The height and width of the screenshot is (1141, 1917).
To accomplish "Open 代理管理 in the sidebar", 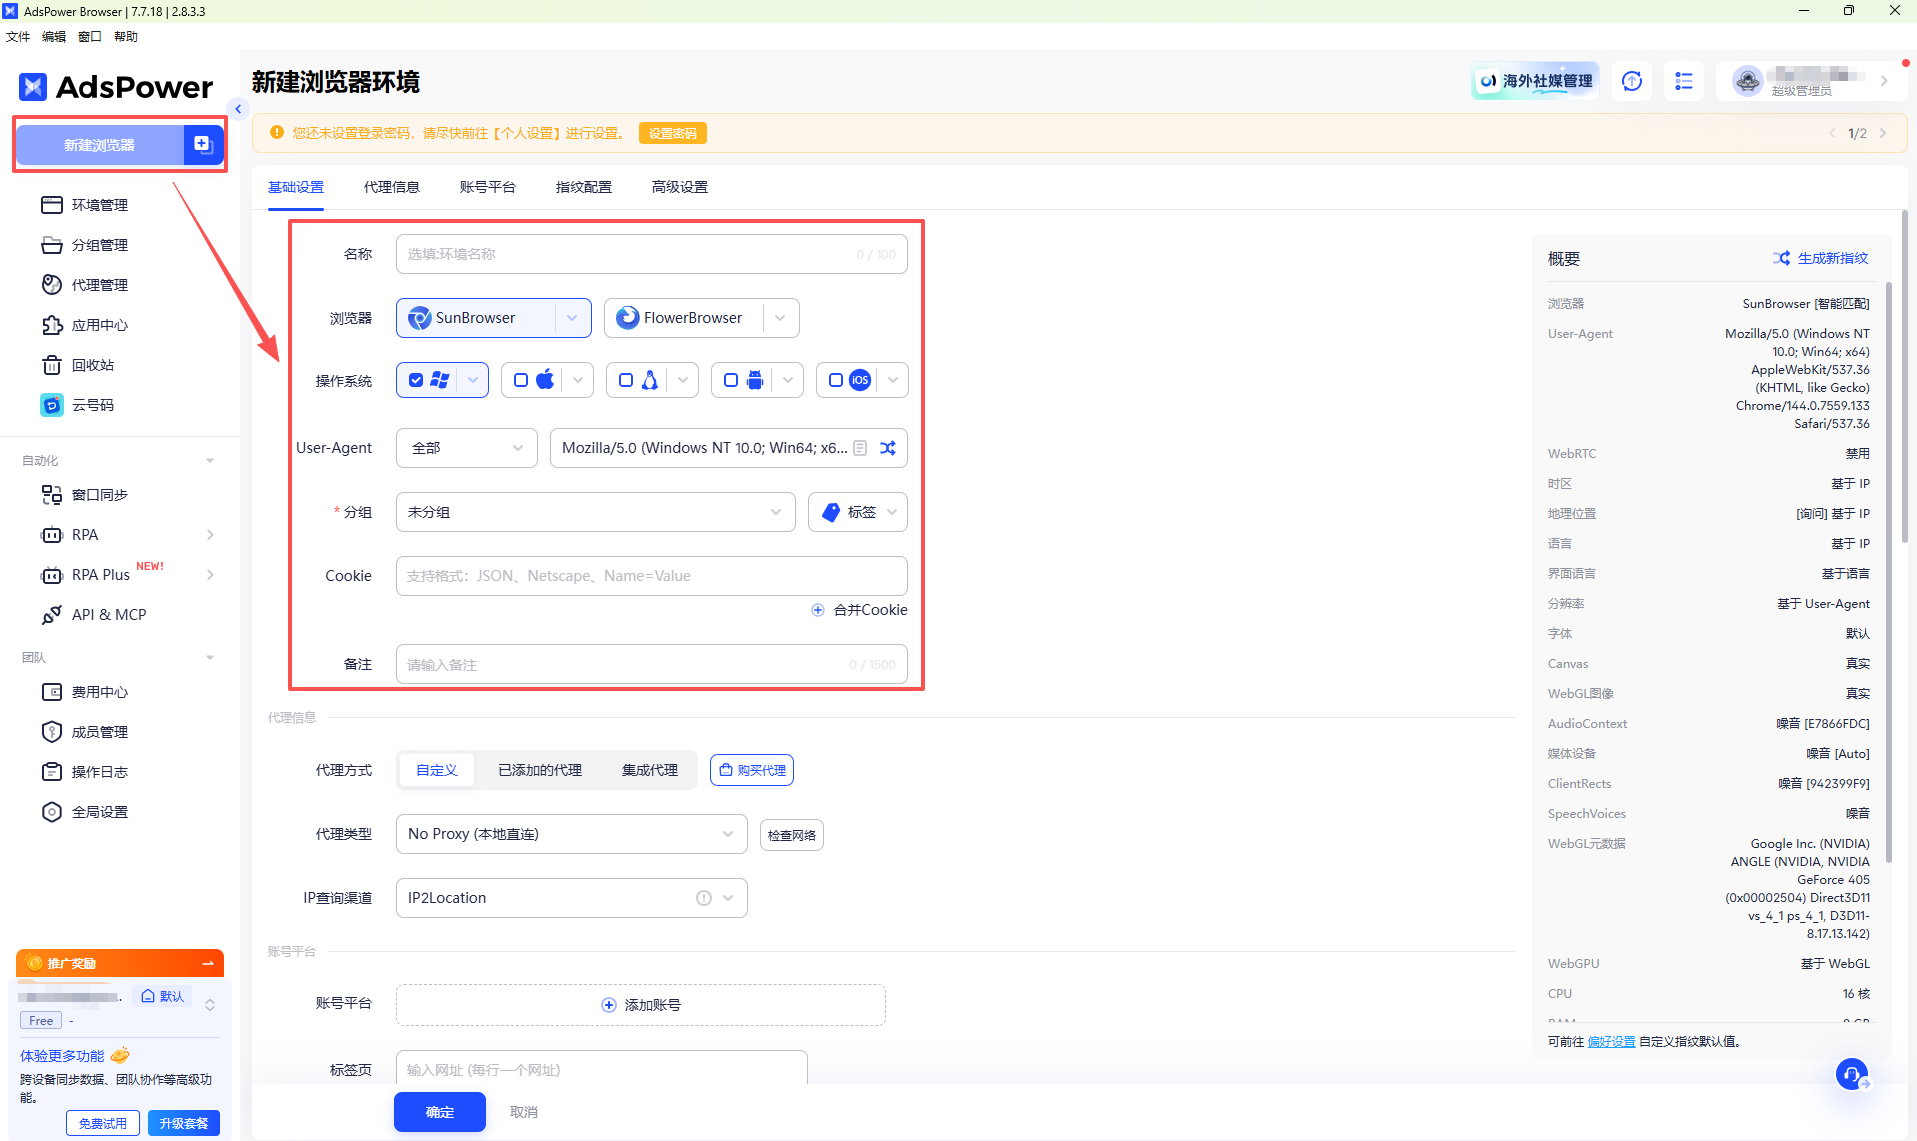I will pyautogui.click(x=99, y=285).
